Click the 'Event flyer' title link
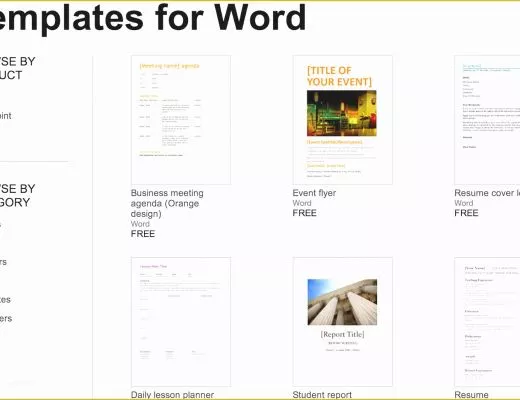The width and height of the screenshot is (520, 400). (314, 193)
